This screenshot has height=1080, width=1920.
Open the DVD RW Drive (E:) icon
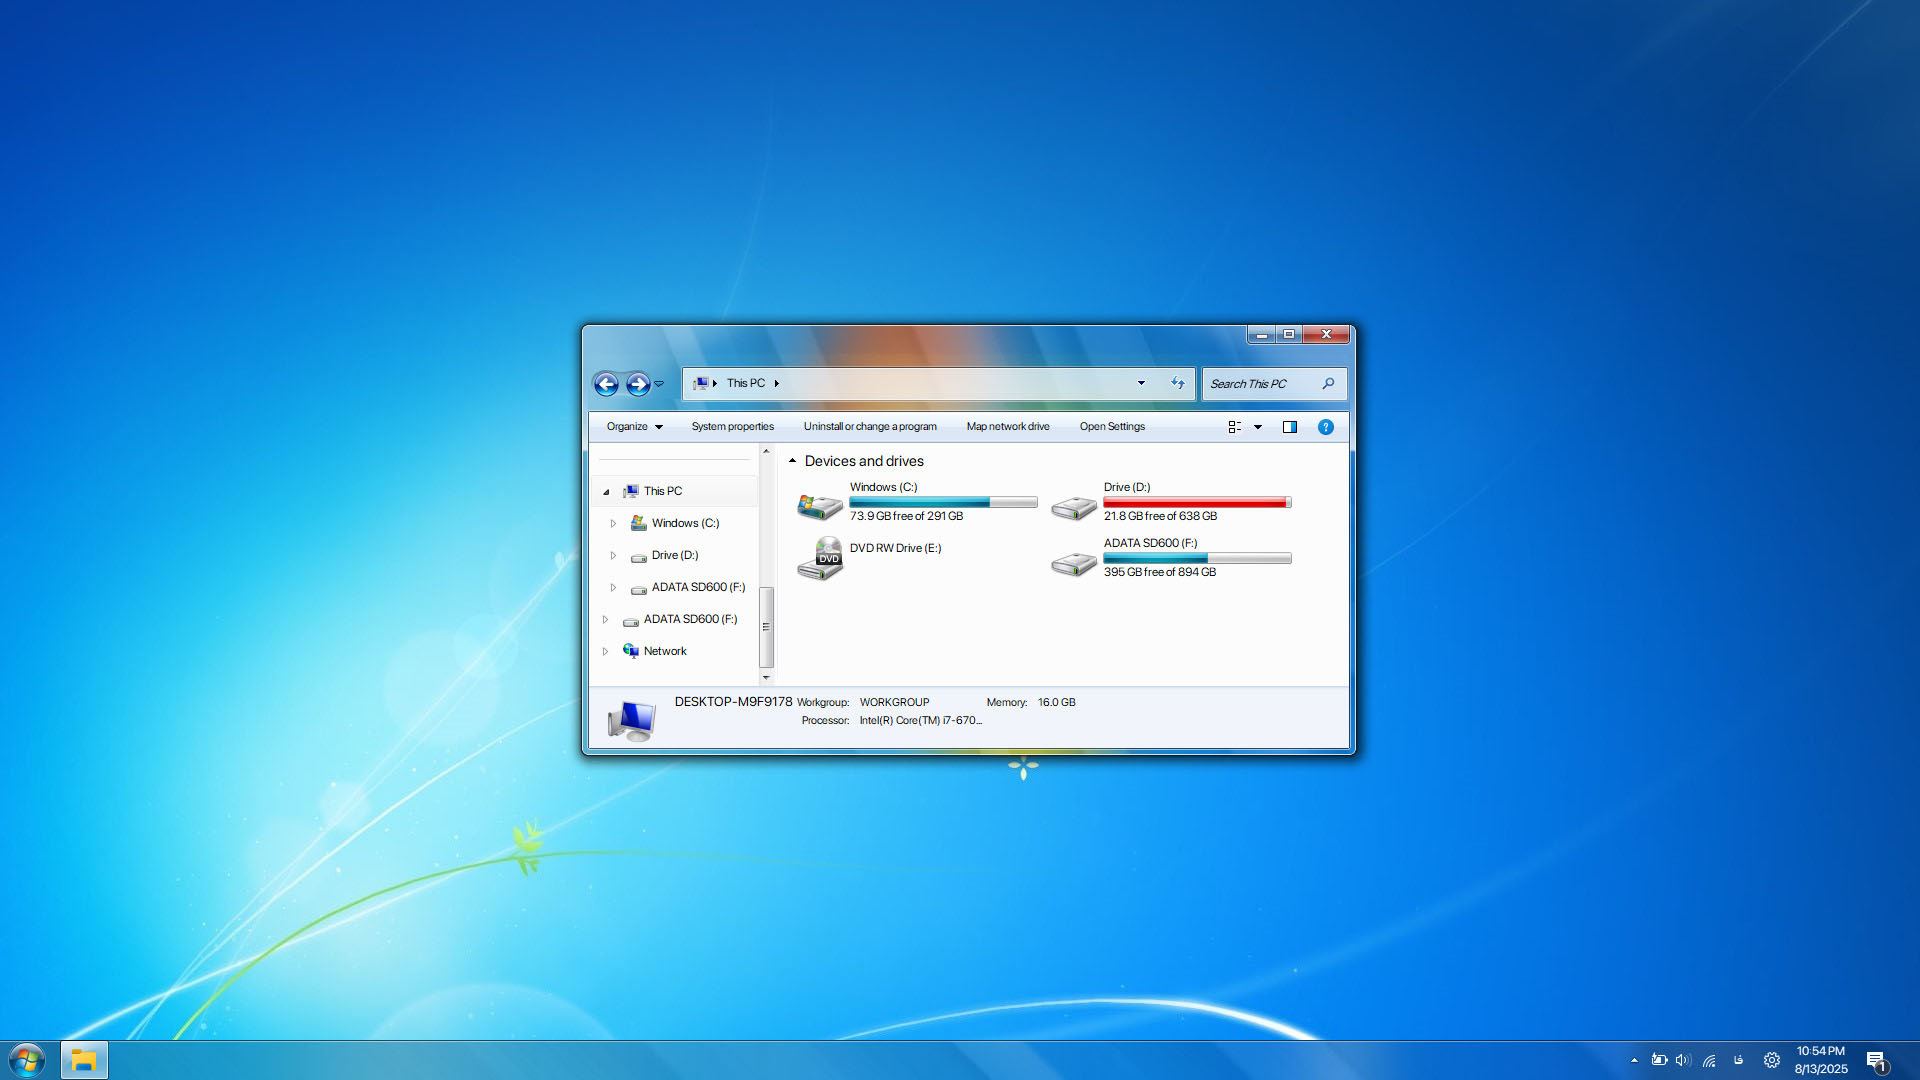(819, 558)
